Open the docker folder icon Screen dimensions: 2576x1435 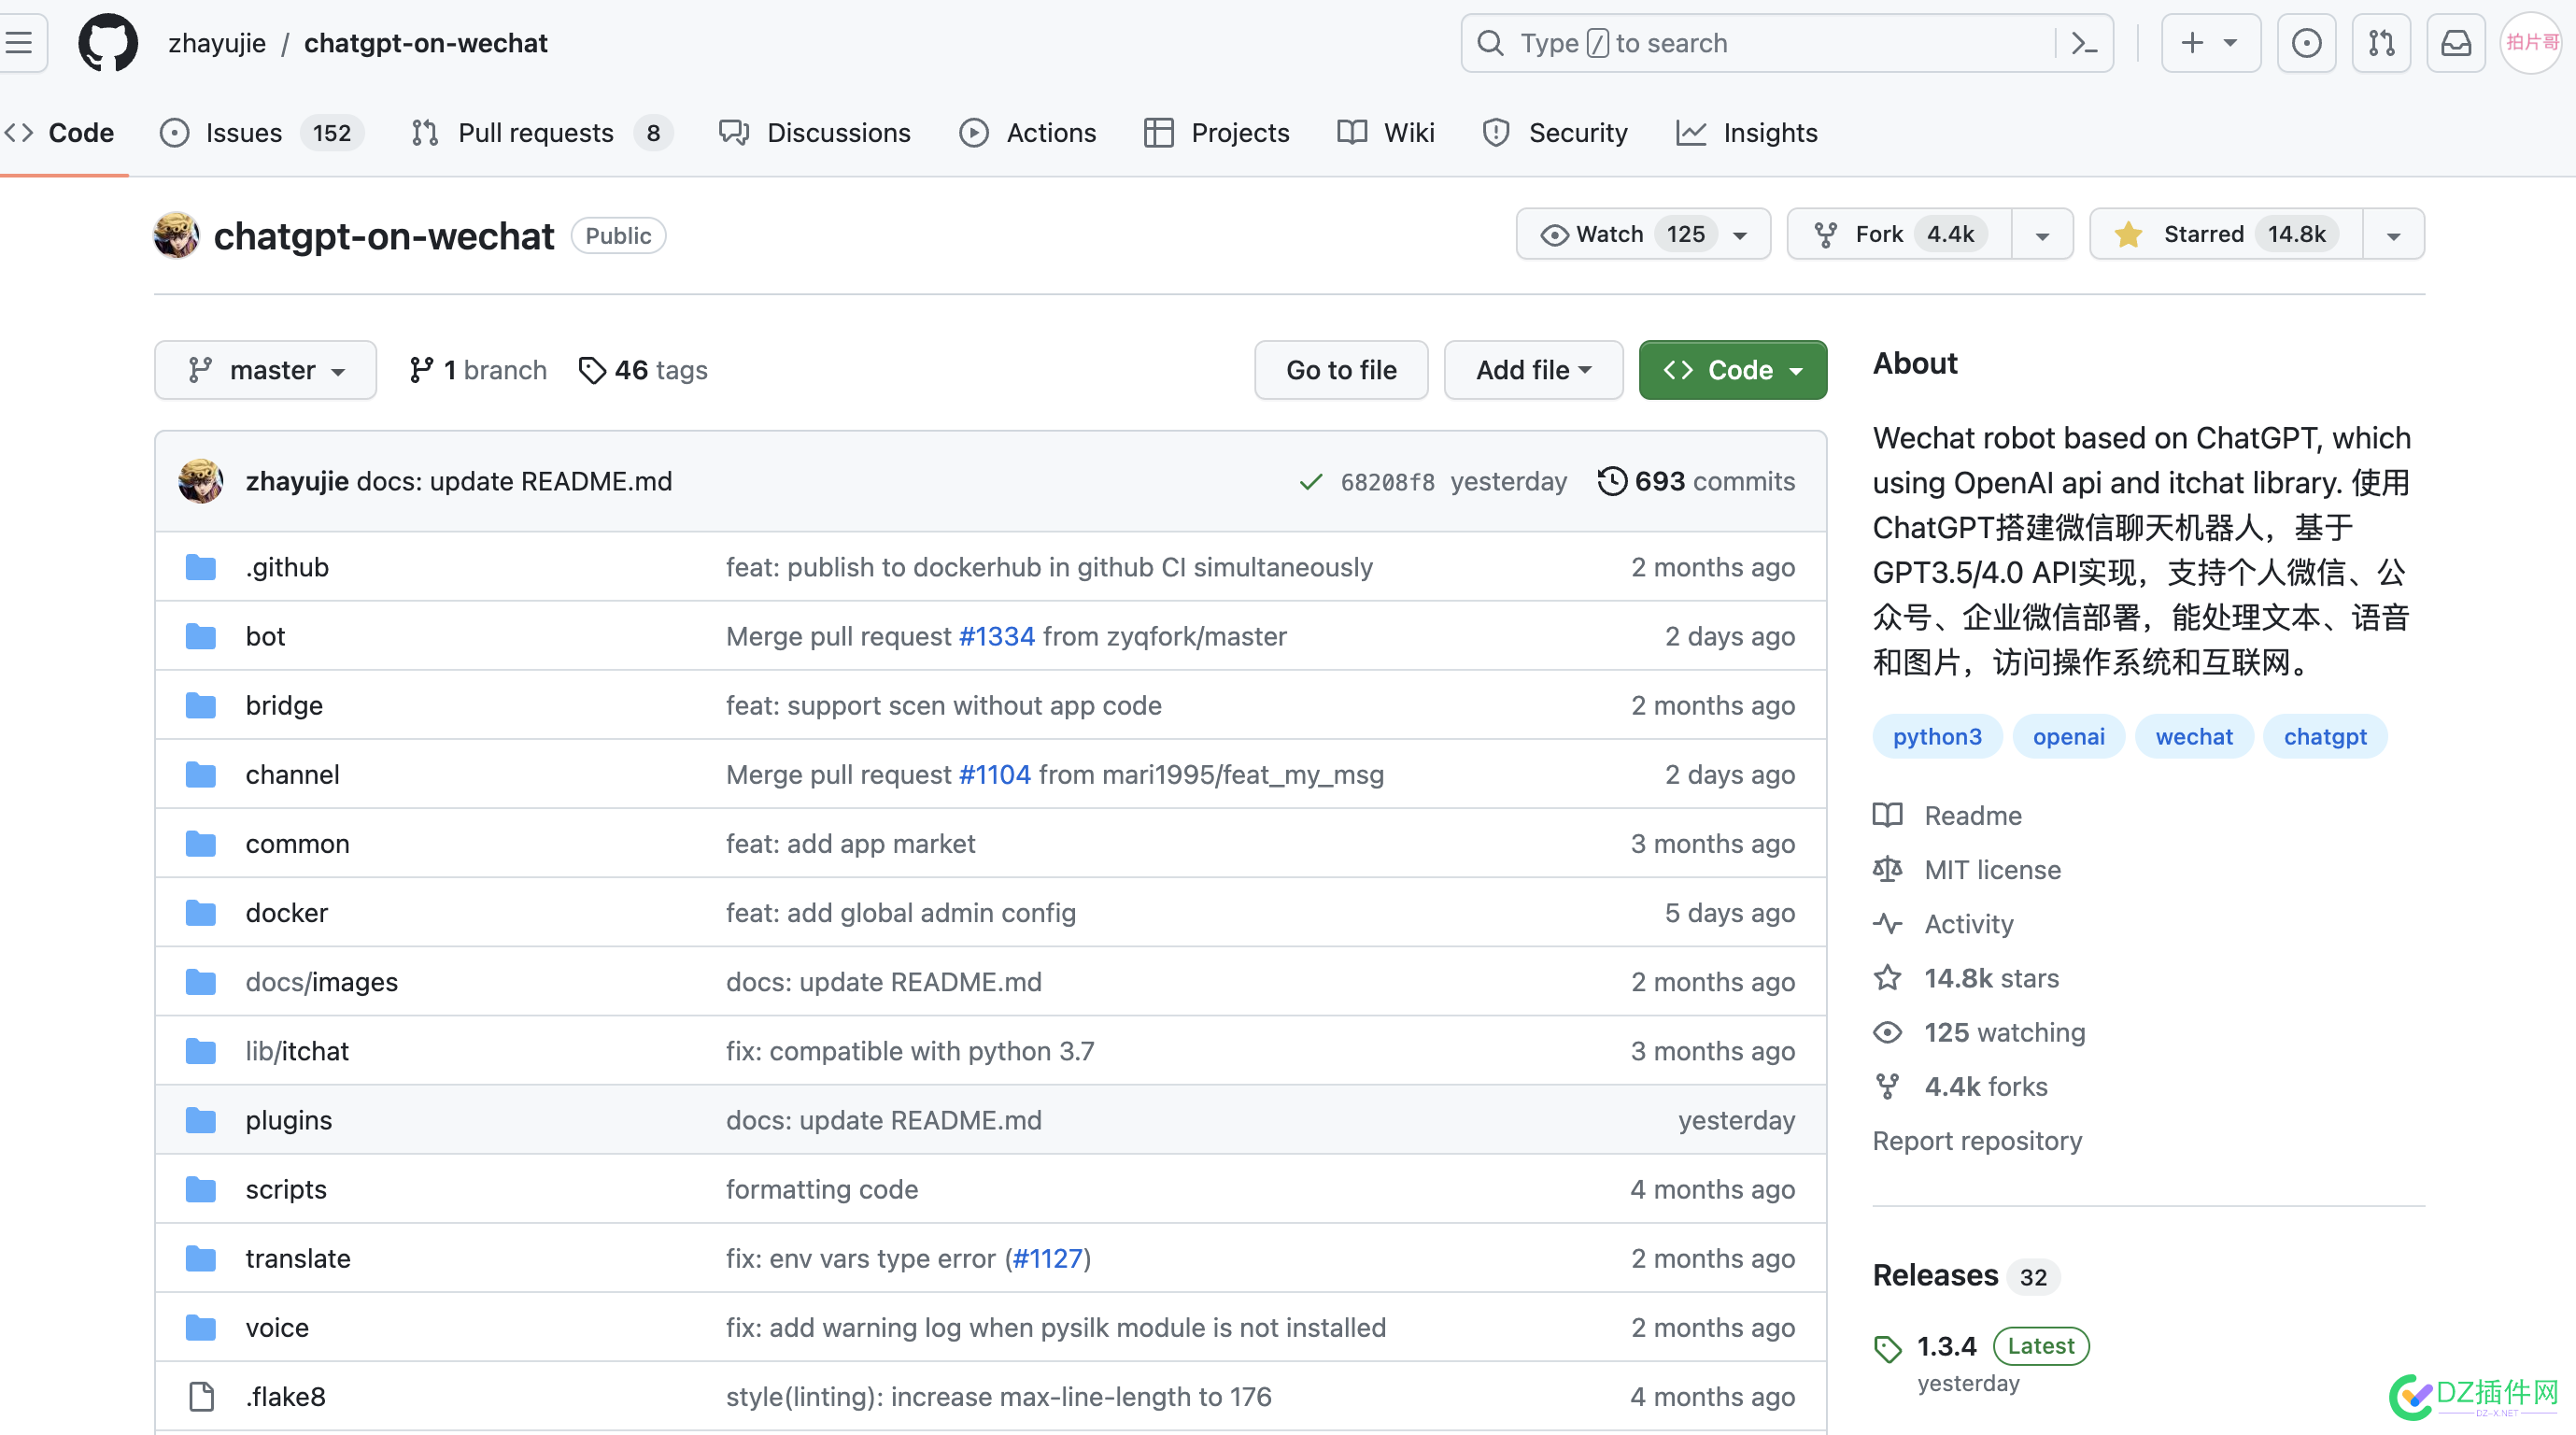(201, 913)
